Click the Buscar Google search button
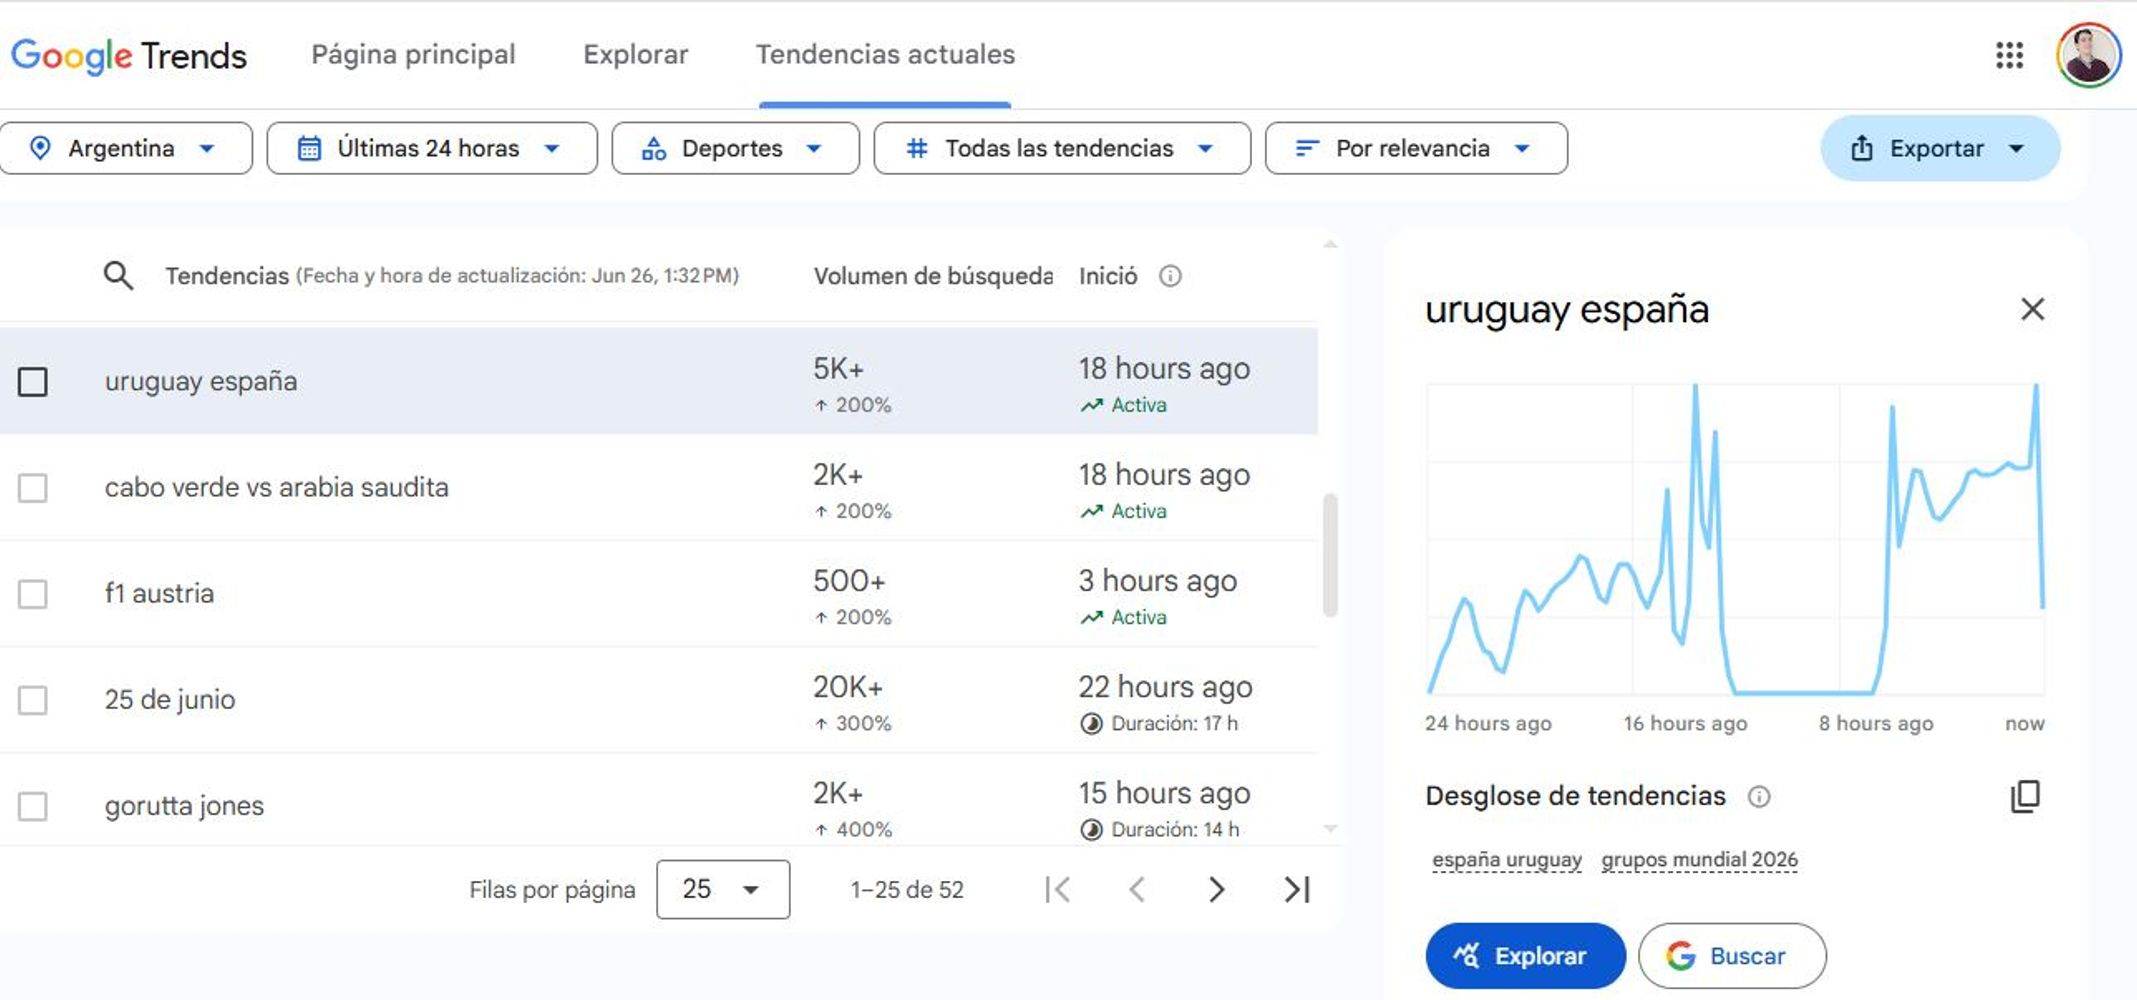Screen dimensions: 2137x1000 tap(1732, 956)
